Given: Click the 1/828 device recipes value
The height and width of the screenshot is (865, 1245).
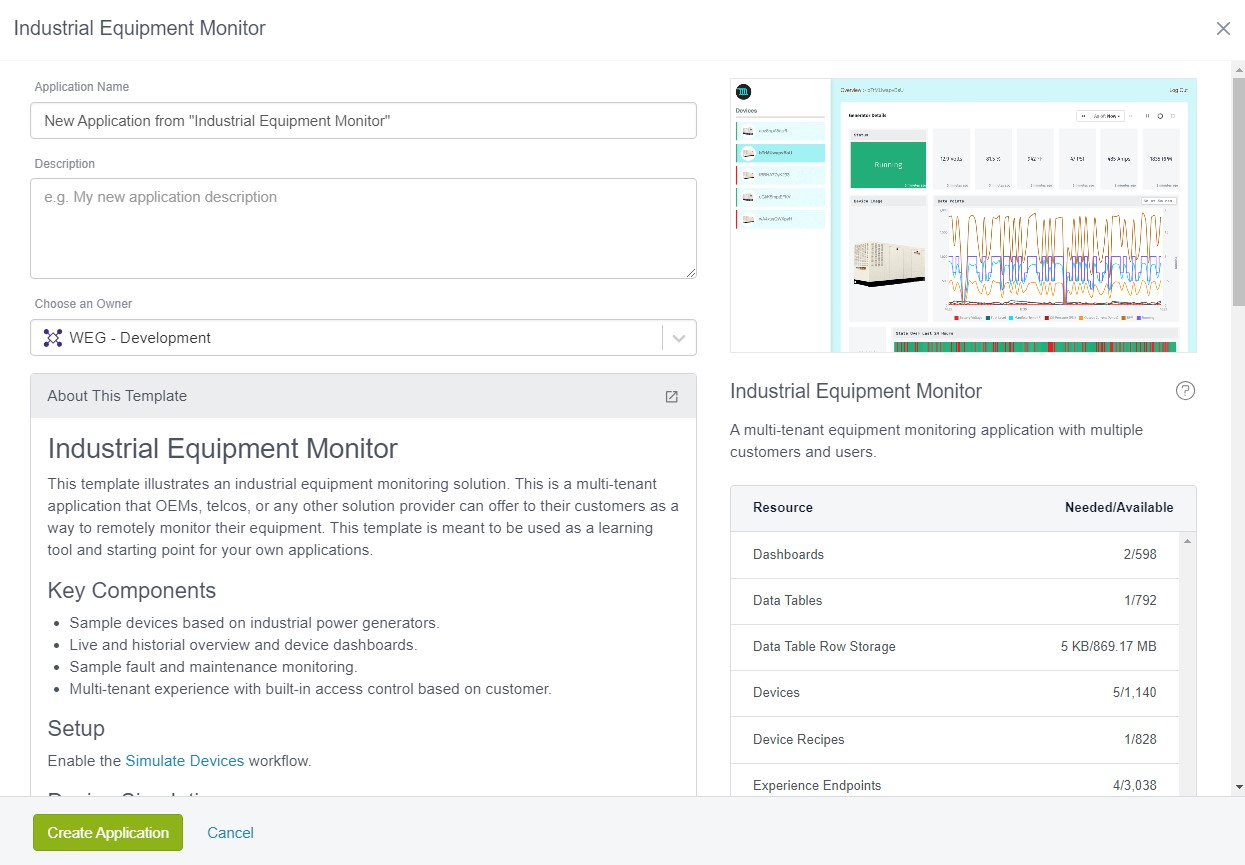Looking at the screenshot, I should [x=1139, y=740].
